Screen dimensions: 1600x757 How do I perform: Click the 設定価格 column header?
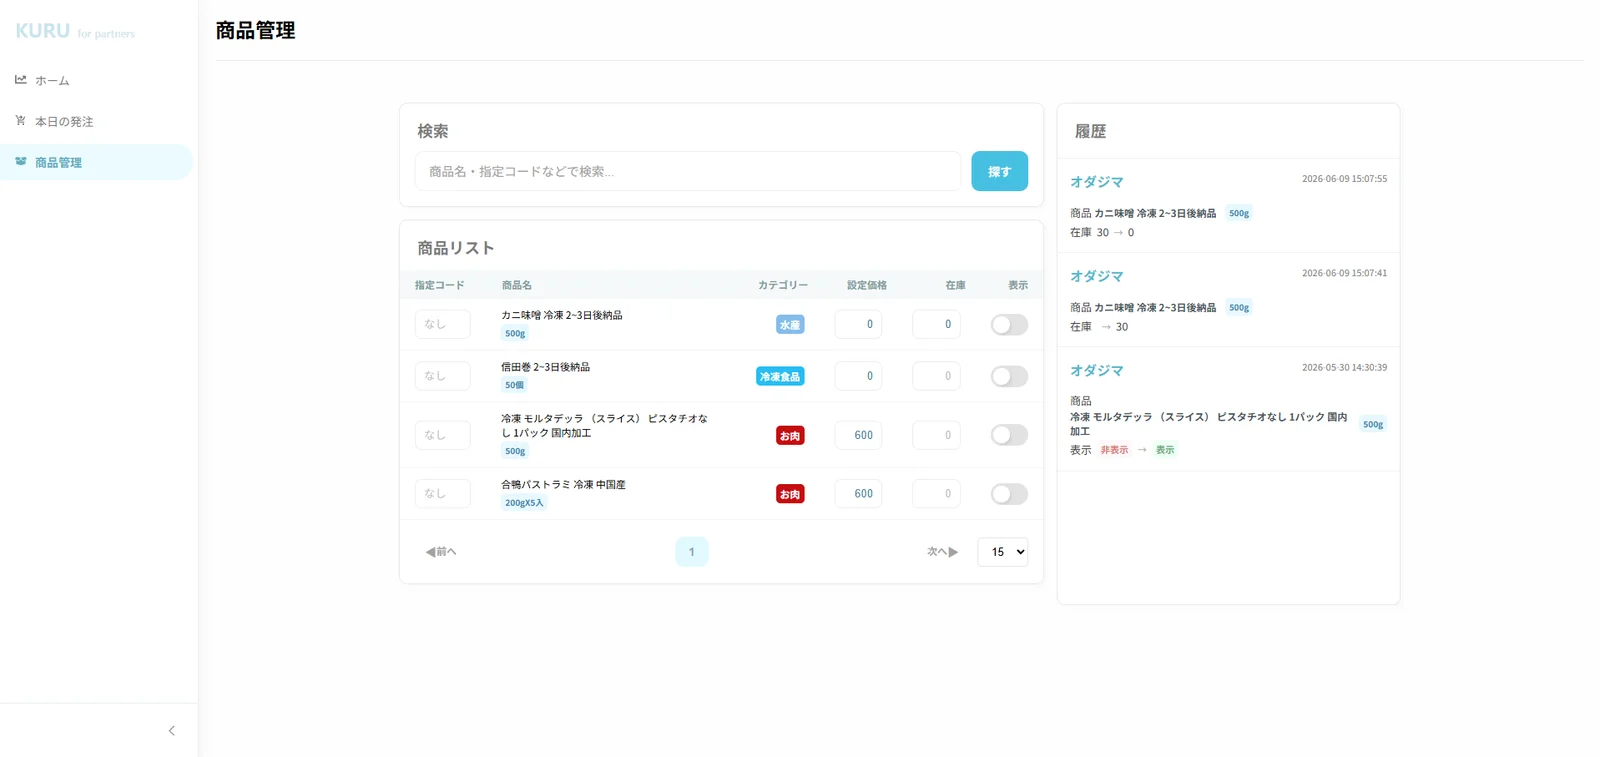(x=867, y=285)
